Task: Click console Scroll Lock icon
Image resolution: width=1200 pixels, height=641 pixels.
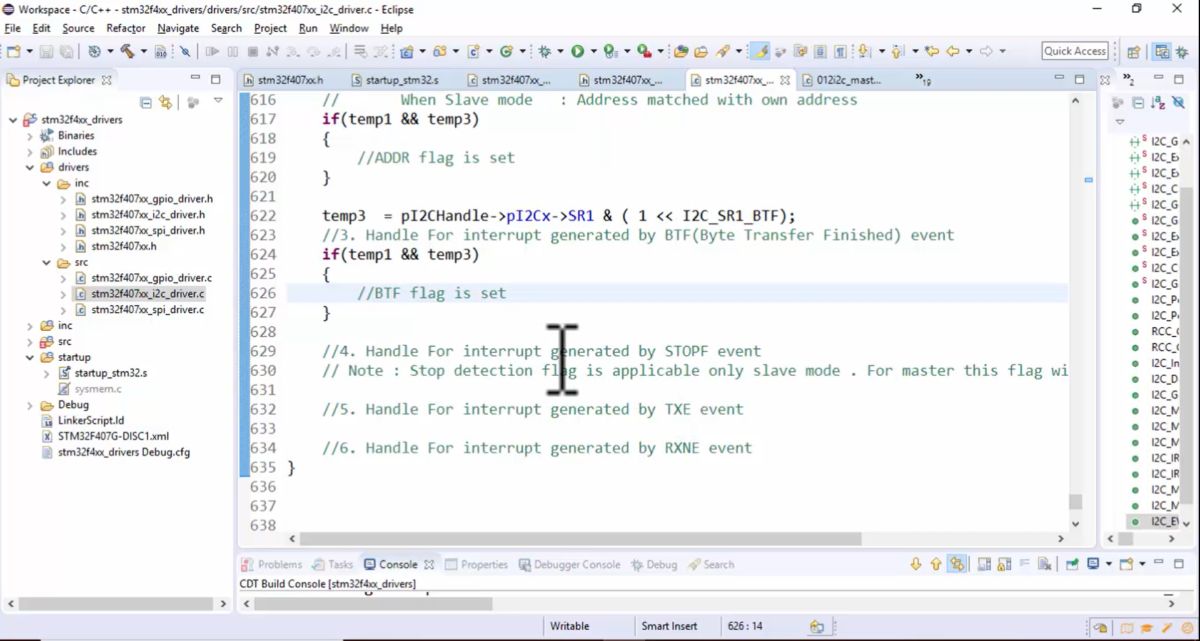Action: tap(1003, 564)
